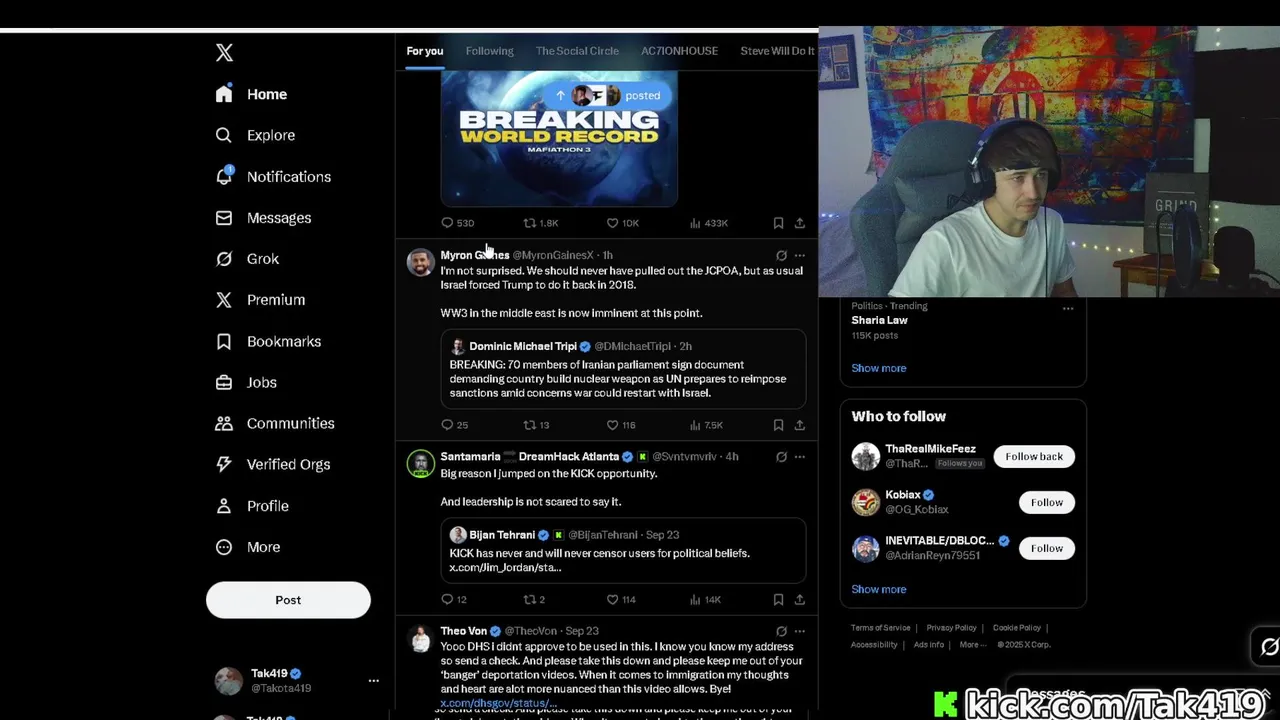
Task: Open more options on Santamaria post
Action: tap(799, 457)
